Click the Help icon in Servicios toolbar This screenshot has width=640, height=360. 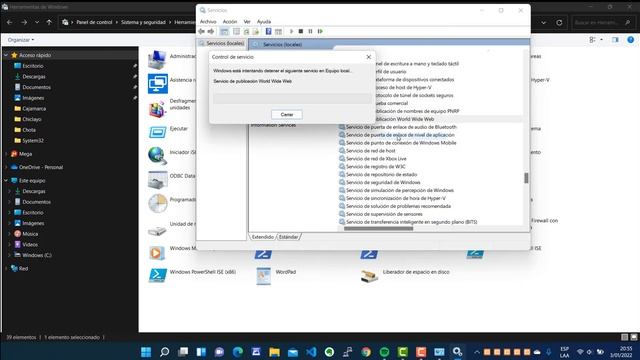268,31
